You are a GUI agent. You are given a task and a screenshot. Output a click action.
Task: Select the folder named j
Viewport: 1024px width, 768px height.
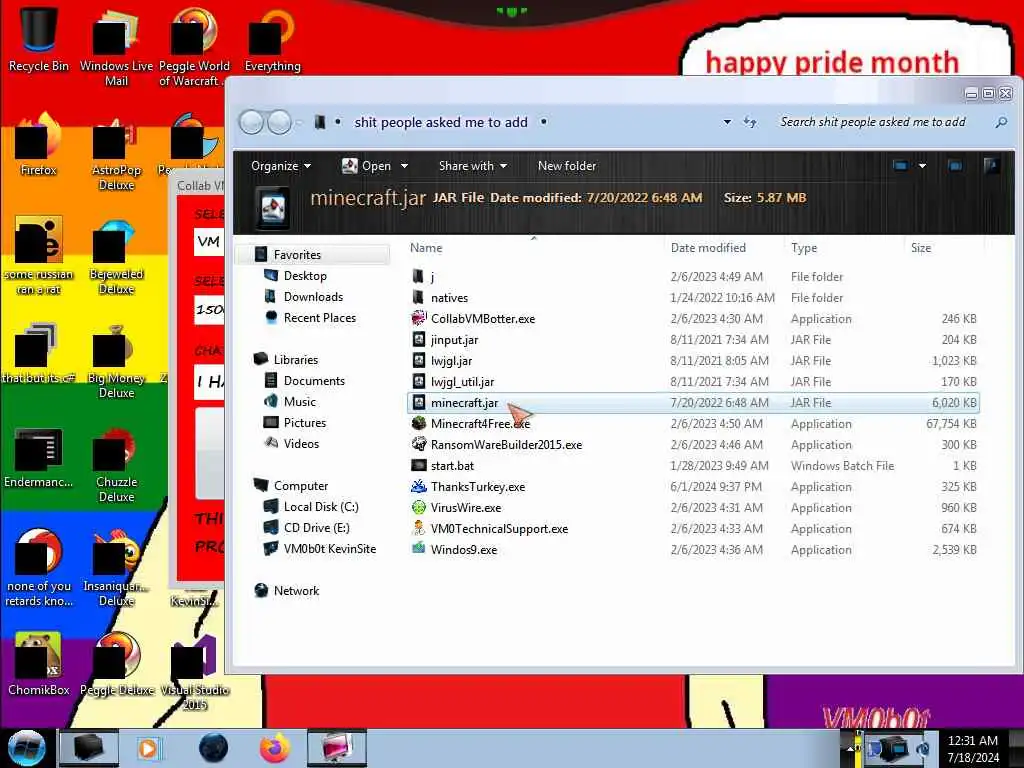pyautogui.click(x=432, y=276)
